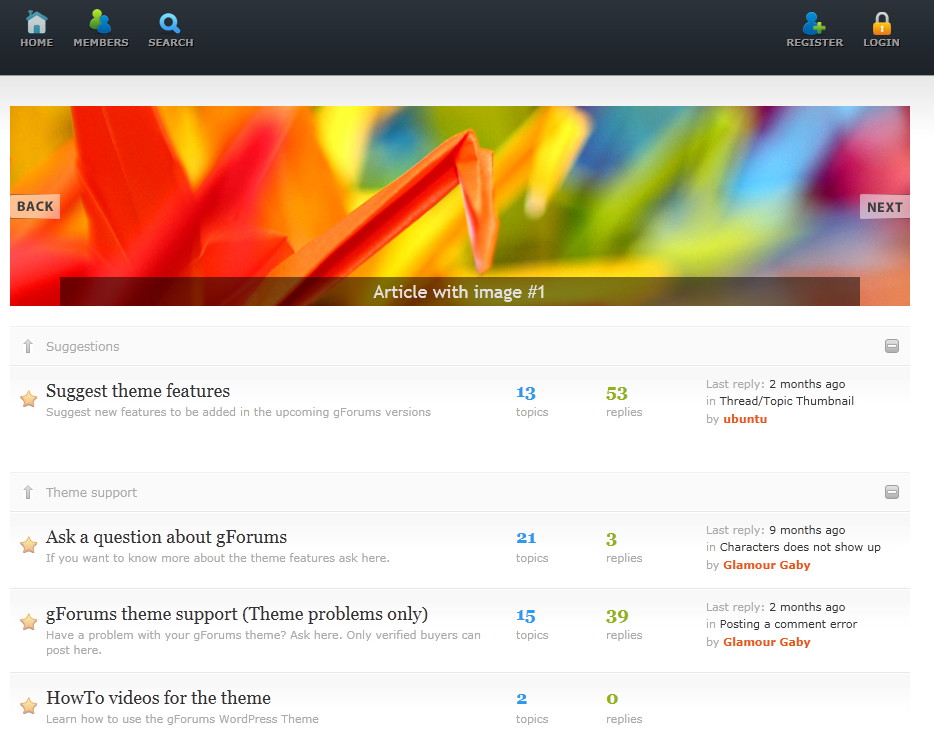This screenshot has width=934, height=752.
Task: Click the 0 replies count
Action: click(612, 698)
